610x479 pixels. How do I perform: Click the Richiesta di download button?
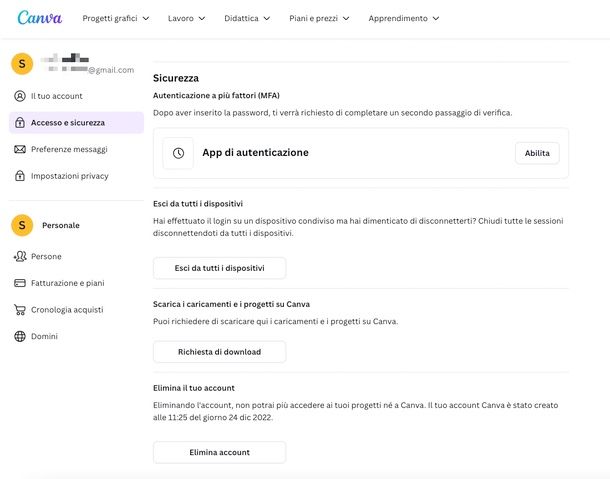point(219,352)
